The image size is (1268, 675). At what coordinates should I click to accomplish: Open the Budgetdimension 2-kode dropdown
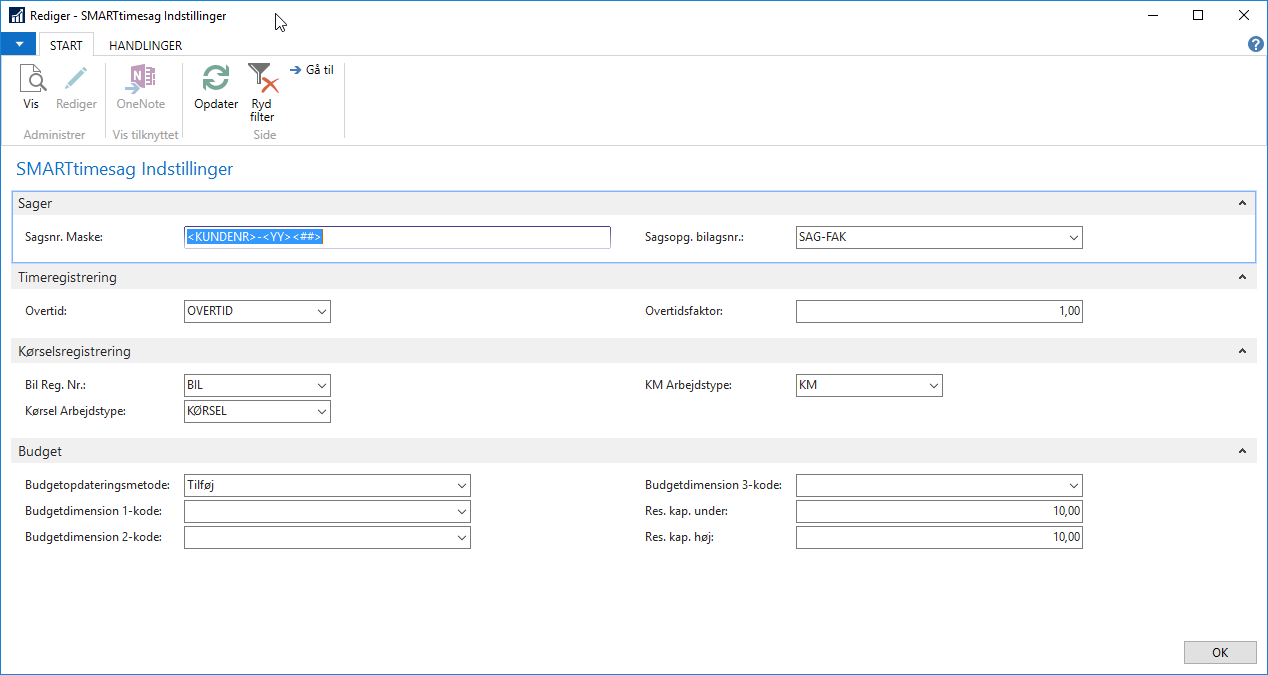[x=461, y=538]
